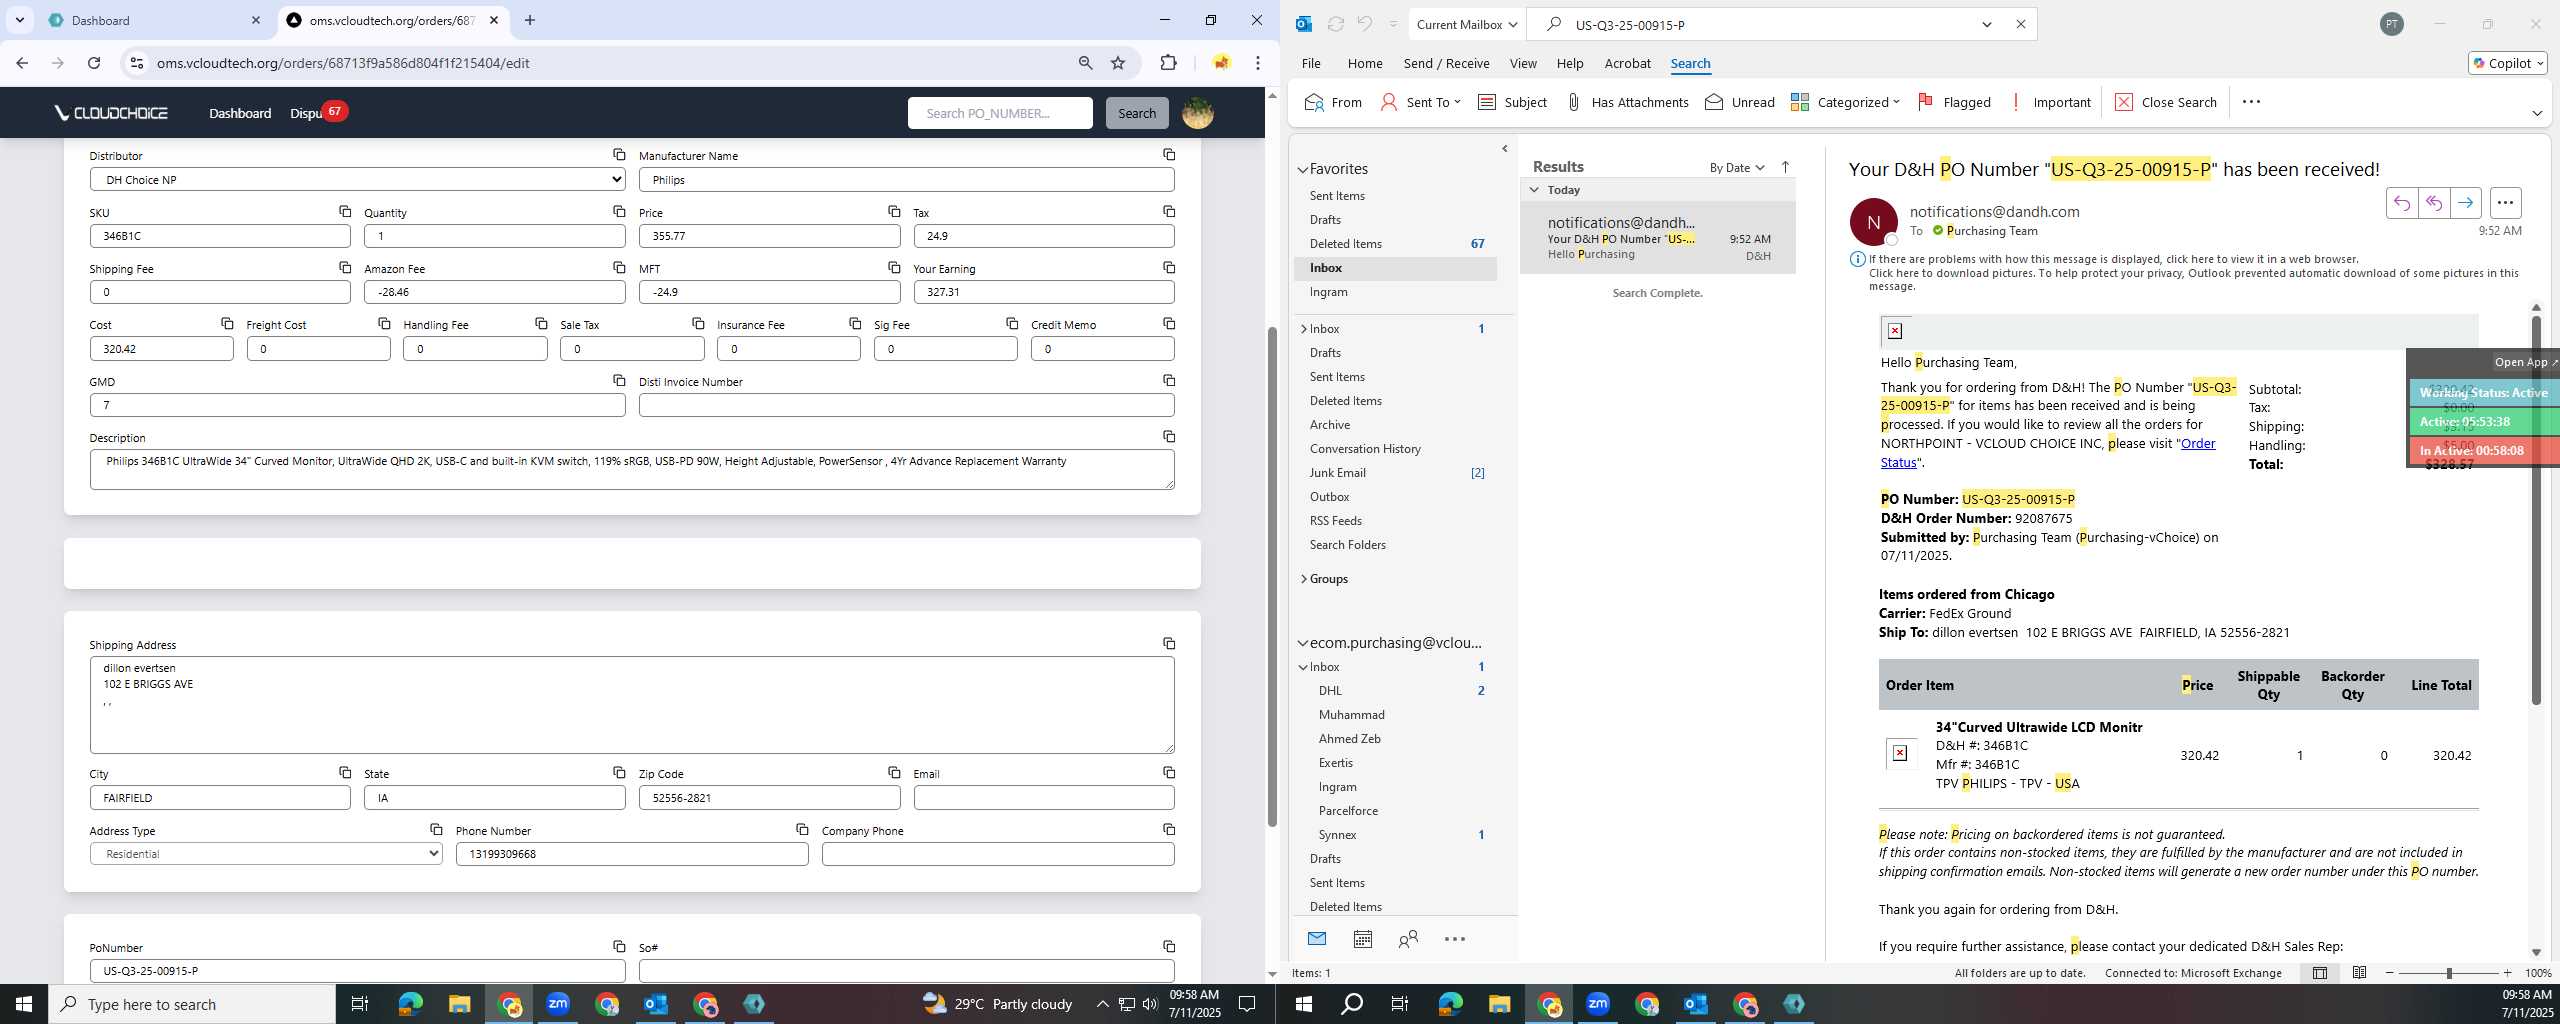Copy the SKU field value

pos(344,211)
